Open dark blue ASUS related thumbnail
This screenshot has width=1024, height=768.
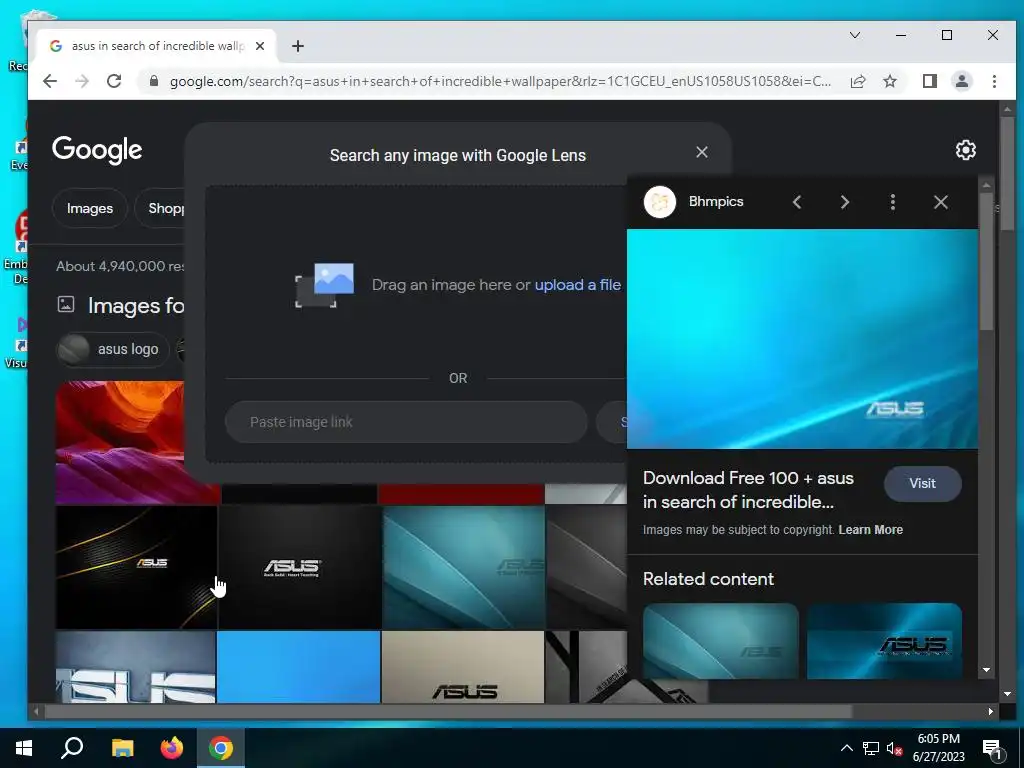pyautogui.click(x=884, y=641)
